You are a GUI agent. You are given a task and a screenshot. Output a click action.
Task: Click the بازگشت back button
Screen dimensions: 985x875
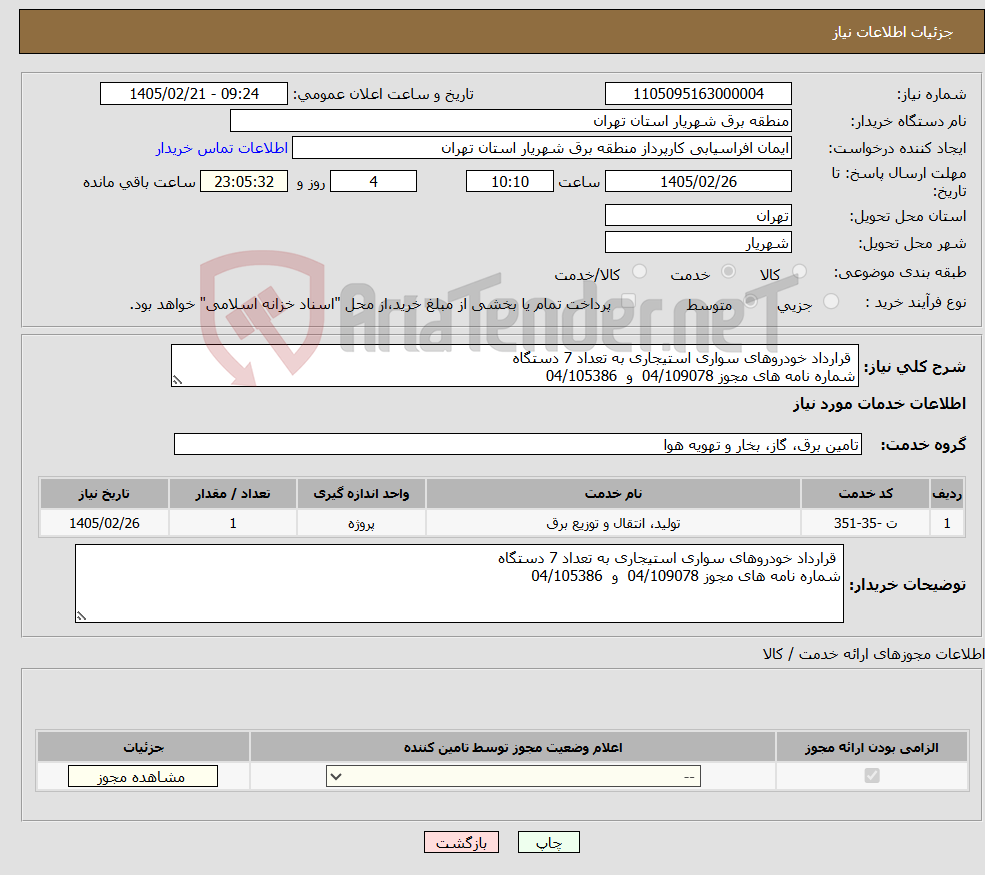[461, 842]
